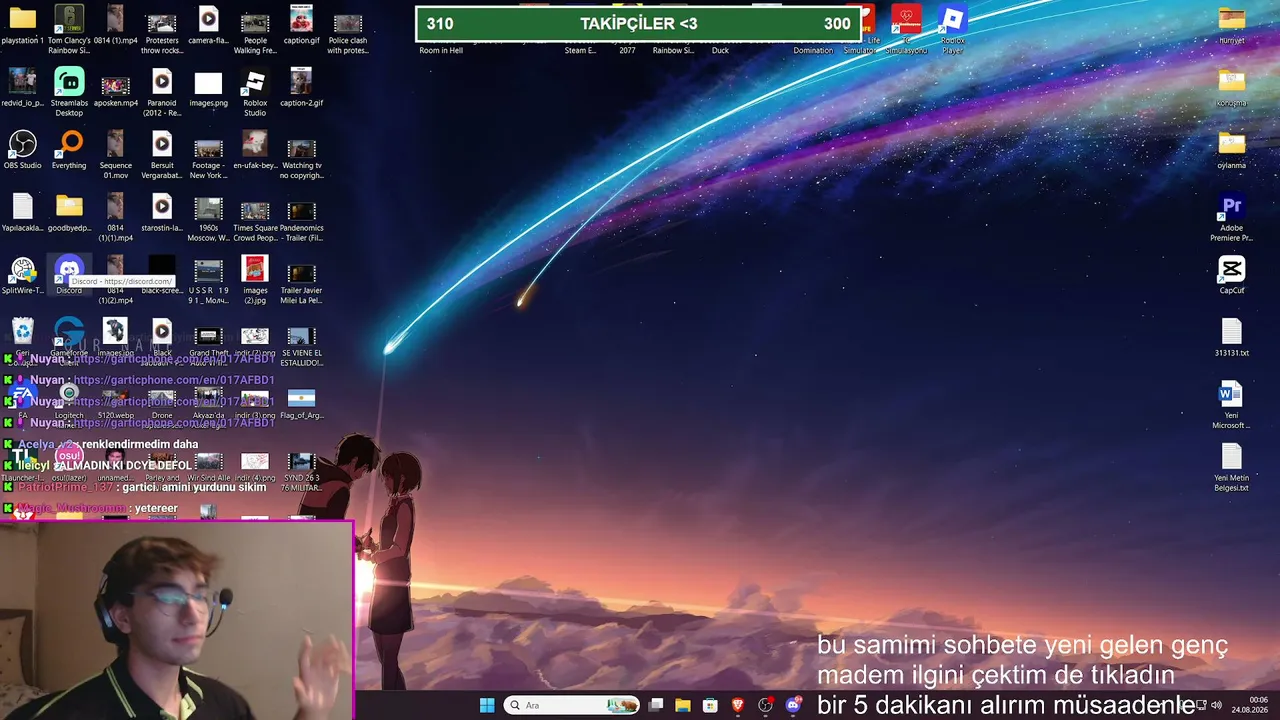Select the Flag_of_Argentina image file
Image resolution: width=1280 pixels, height=720 pixels.
301,404
